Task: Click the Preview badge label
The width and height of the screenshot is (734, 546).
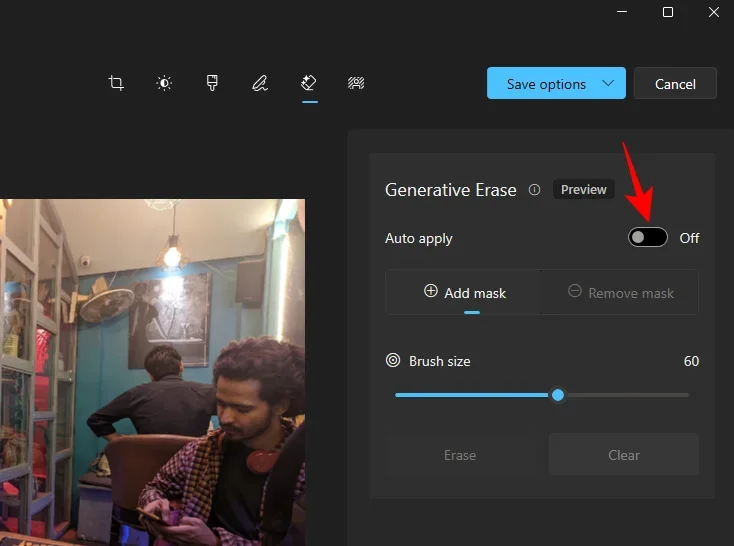Action: [584, 190]
